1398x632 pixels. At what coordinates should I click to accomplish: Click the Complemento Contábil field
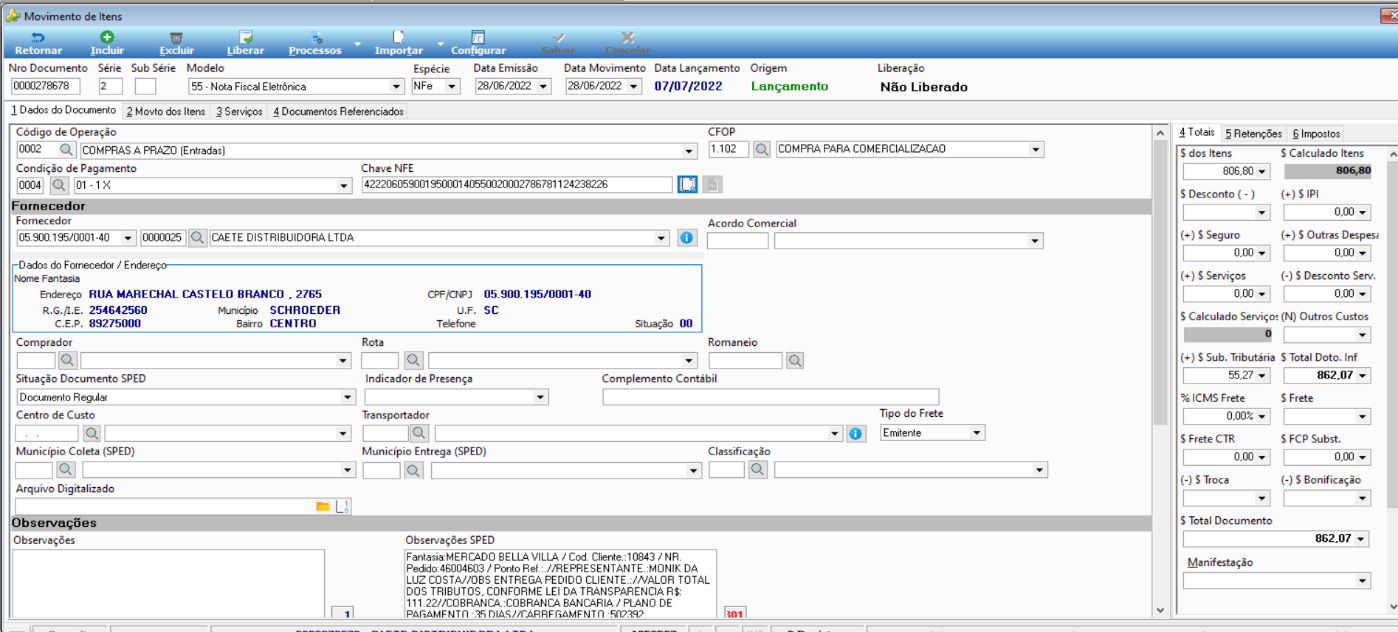(770, 397)
